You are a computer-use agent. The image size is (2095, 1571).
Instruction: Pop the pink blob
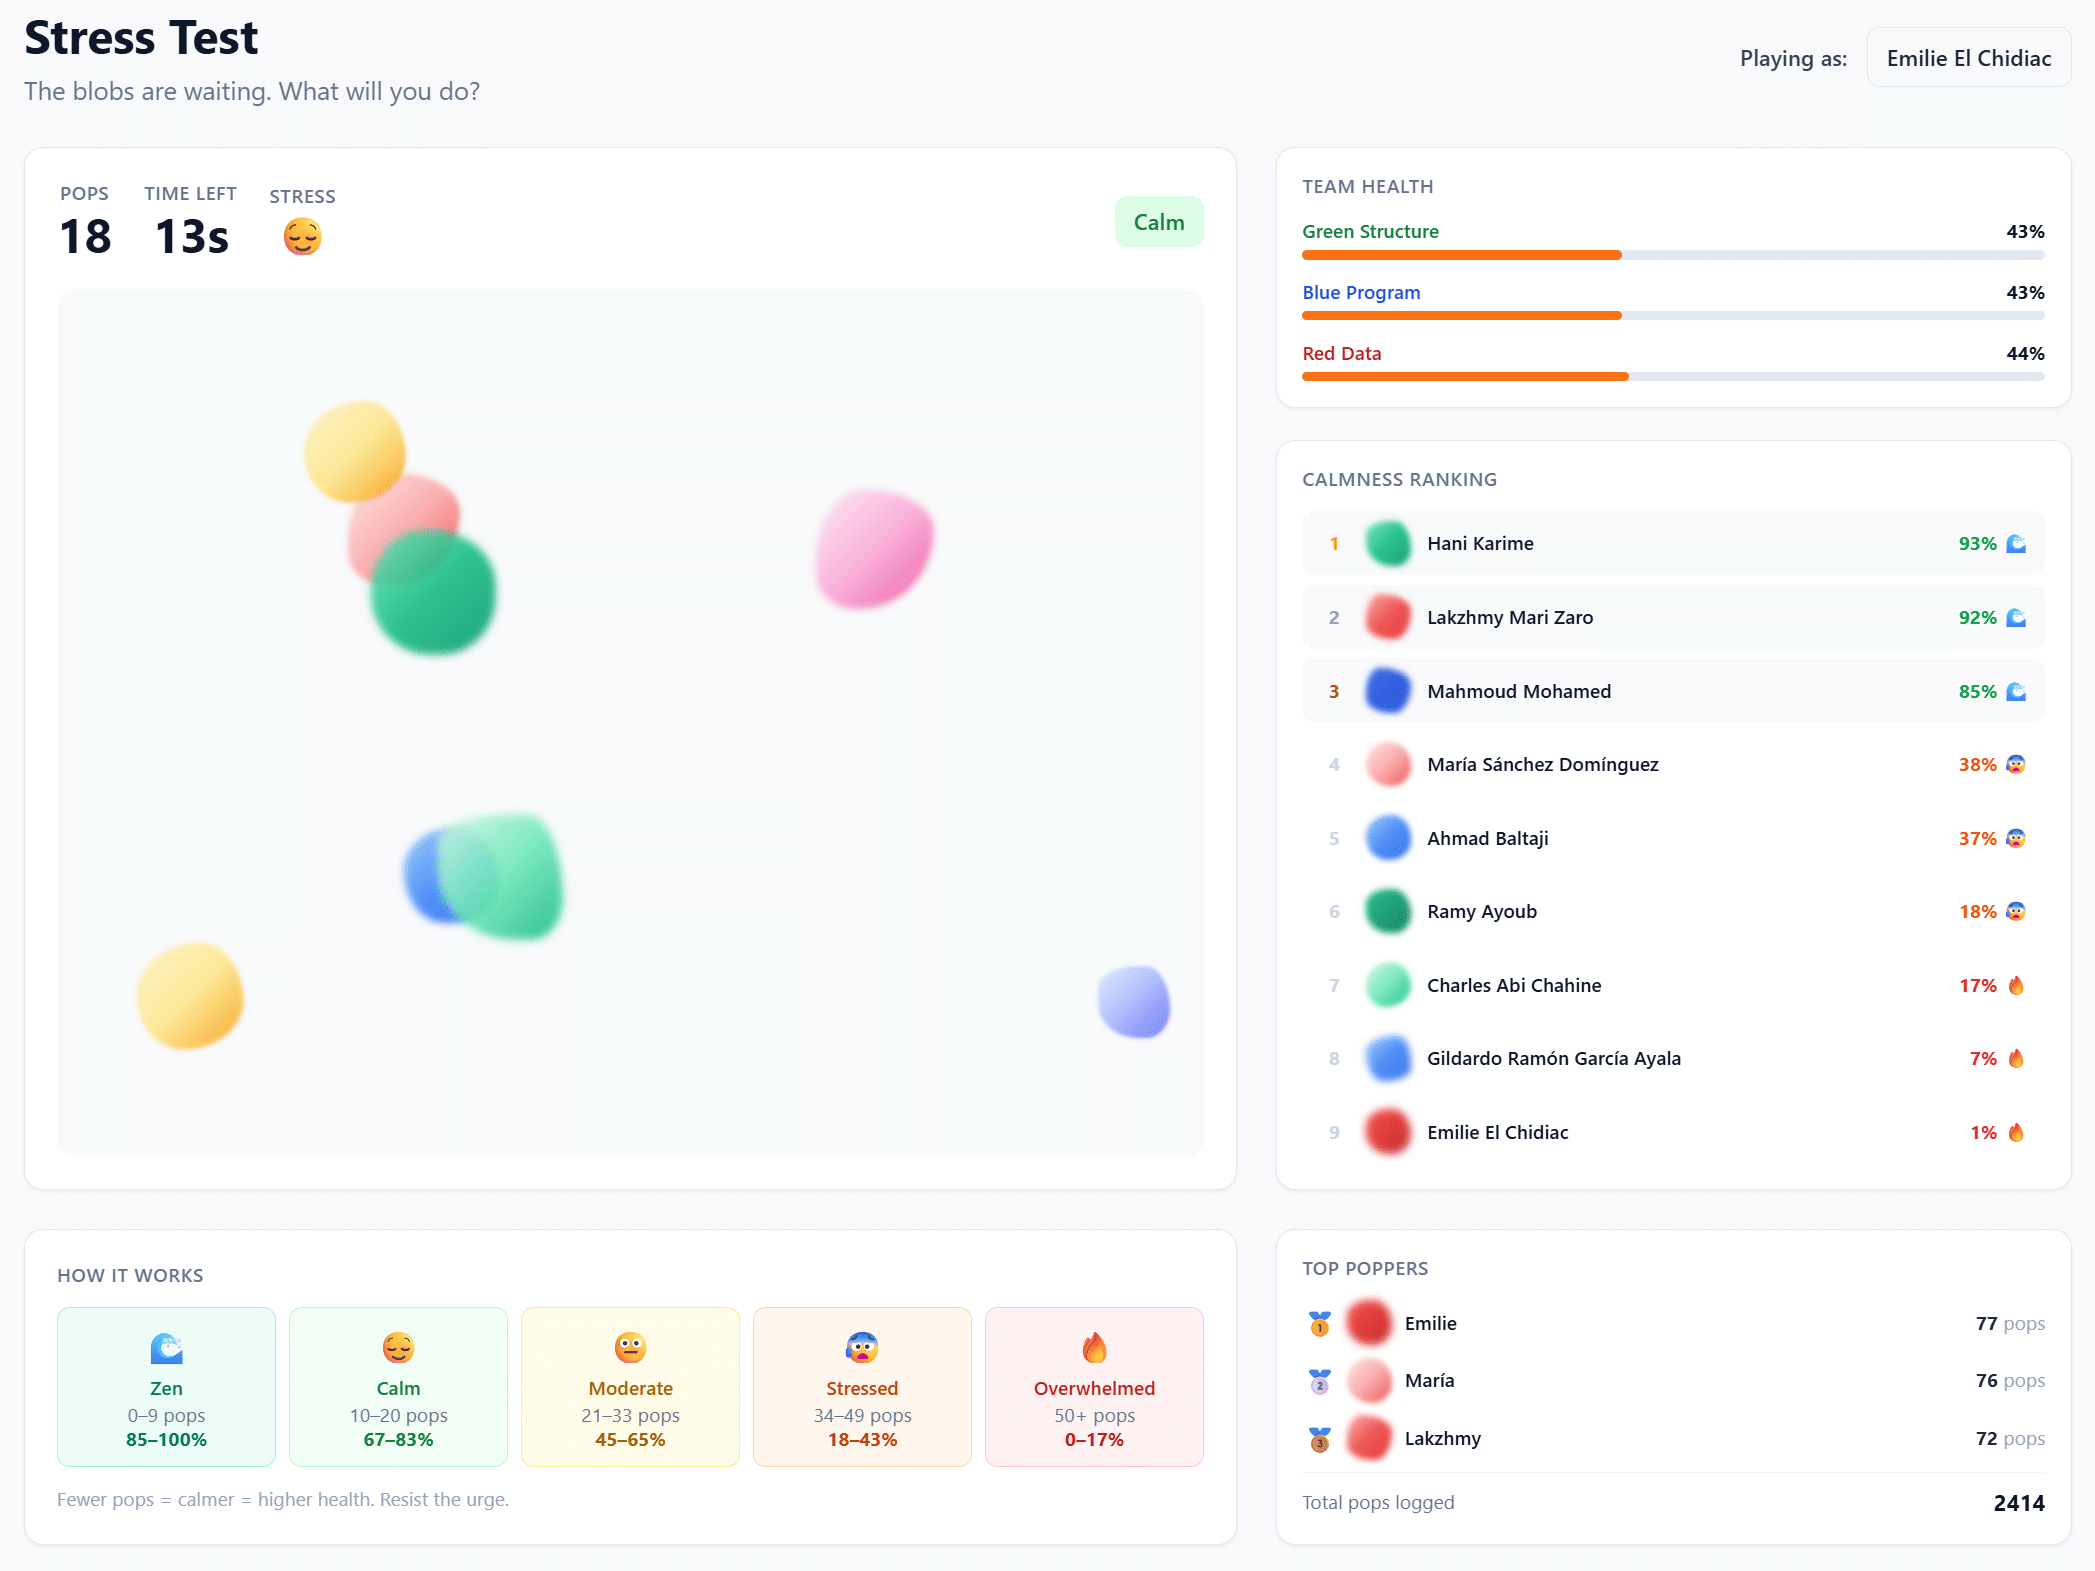point(873,548)
